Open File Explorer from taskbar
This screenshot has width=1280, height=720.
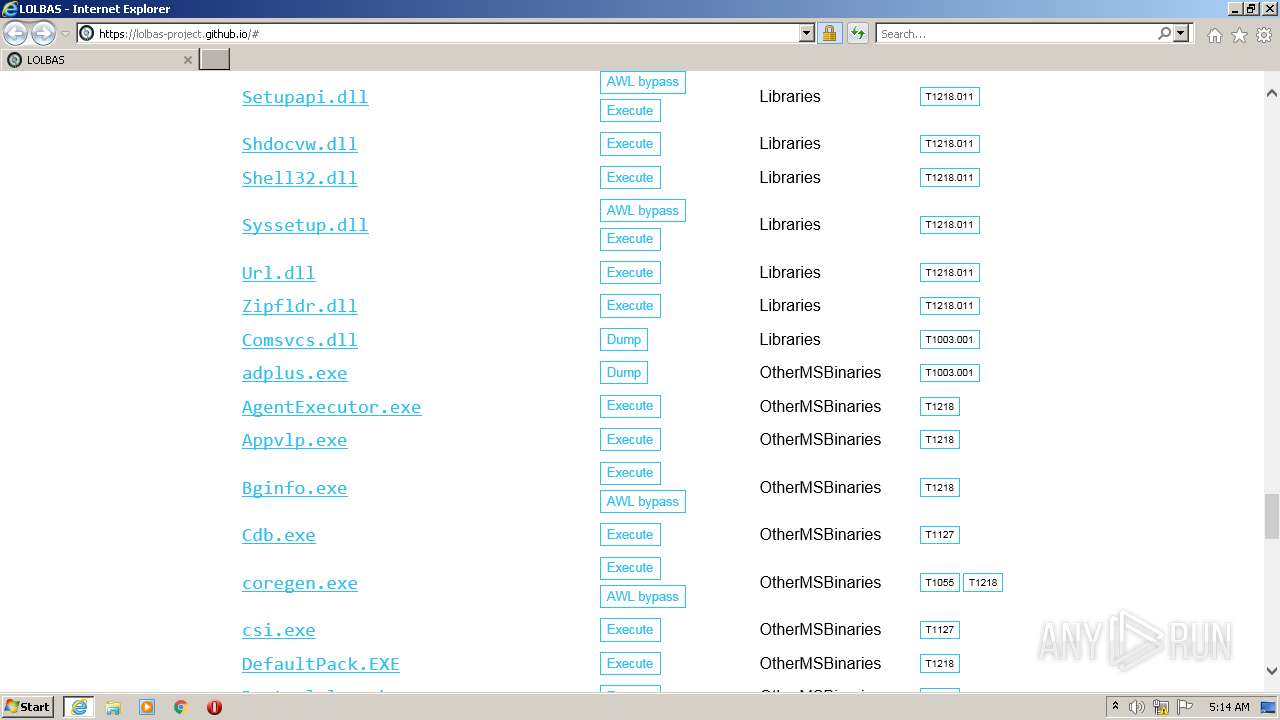pos(113,707)
